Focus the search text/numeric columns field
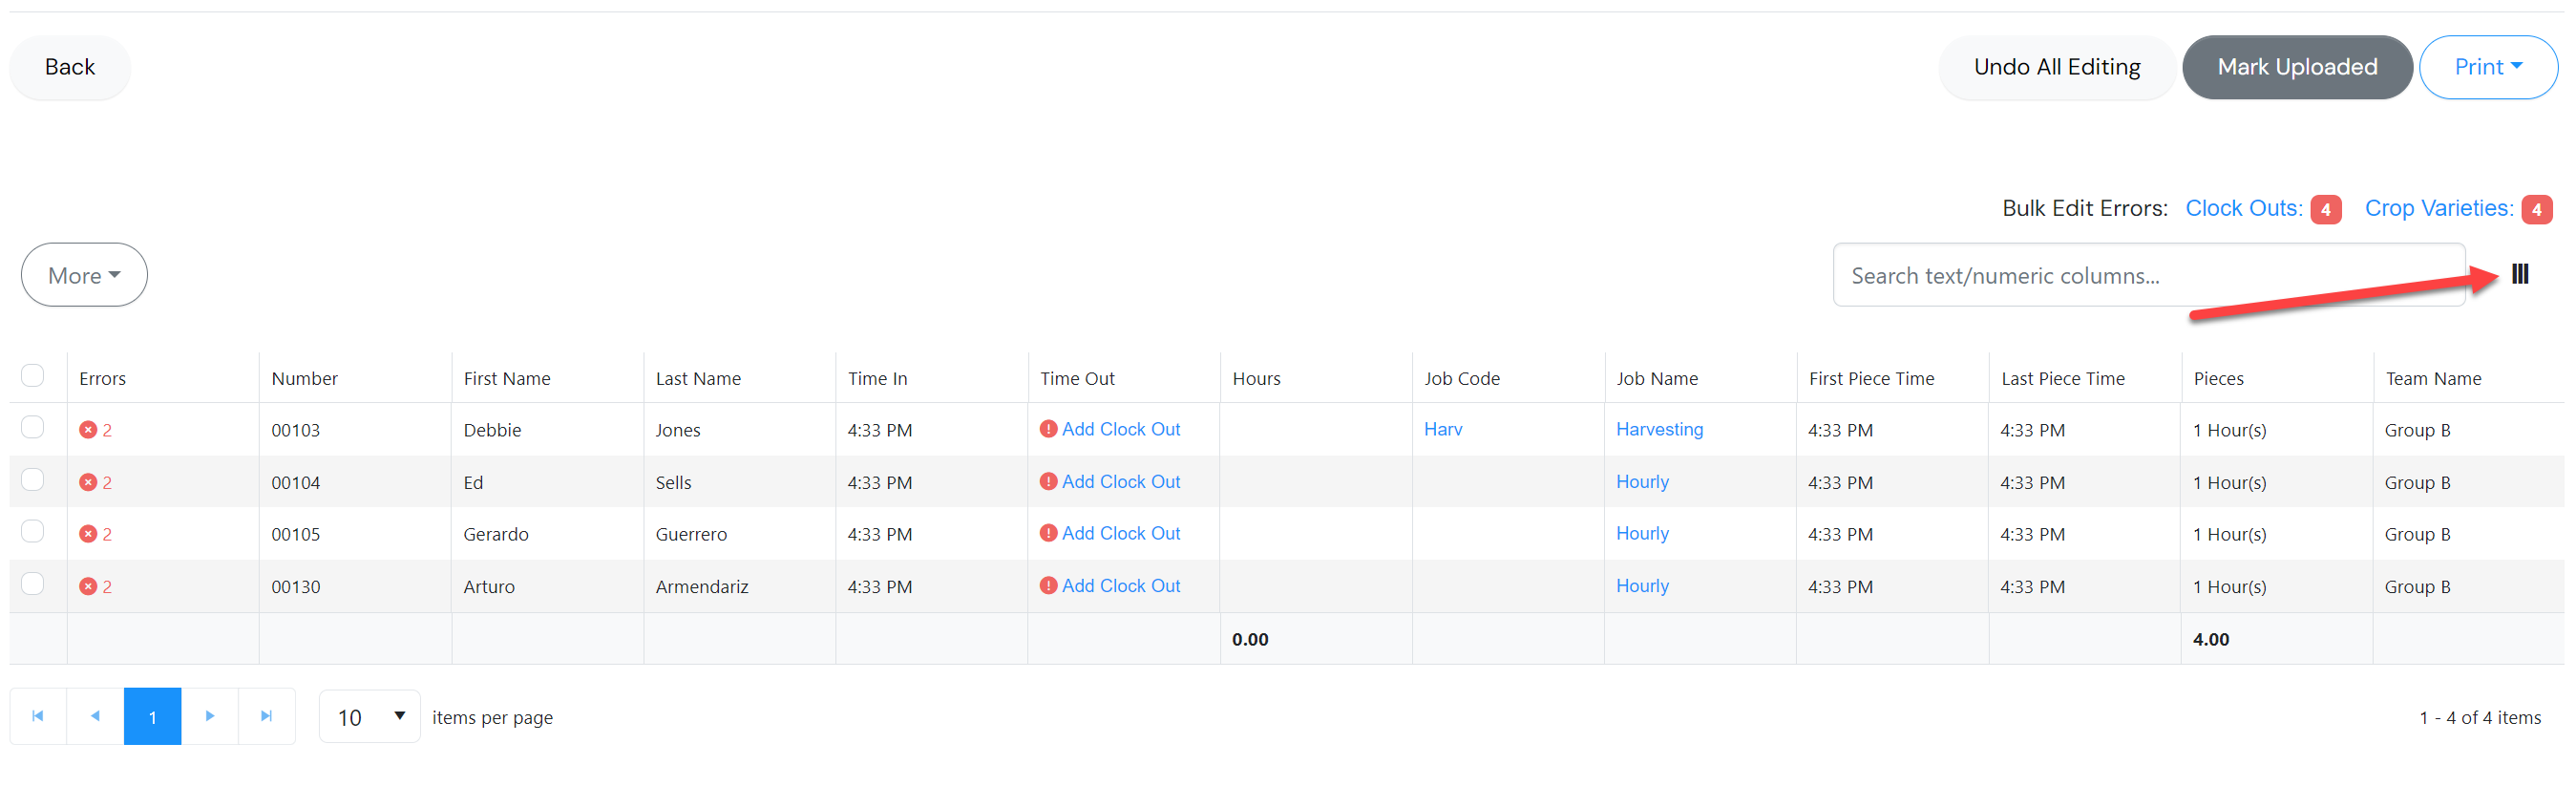The width and height of the screenshot is (2576, 786). pyautogui.click(x=2148, y=275)
